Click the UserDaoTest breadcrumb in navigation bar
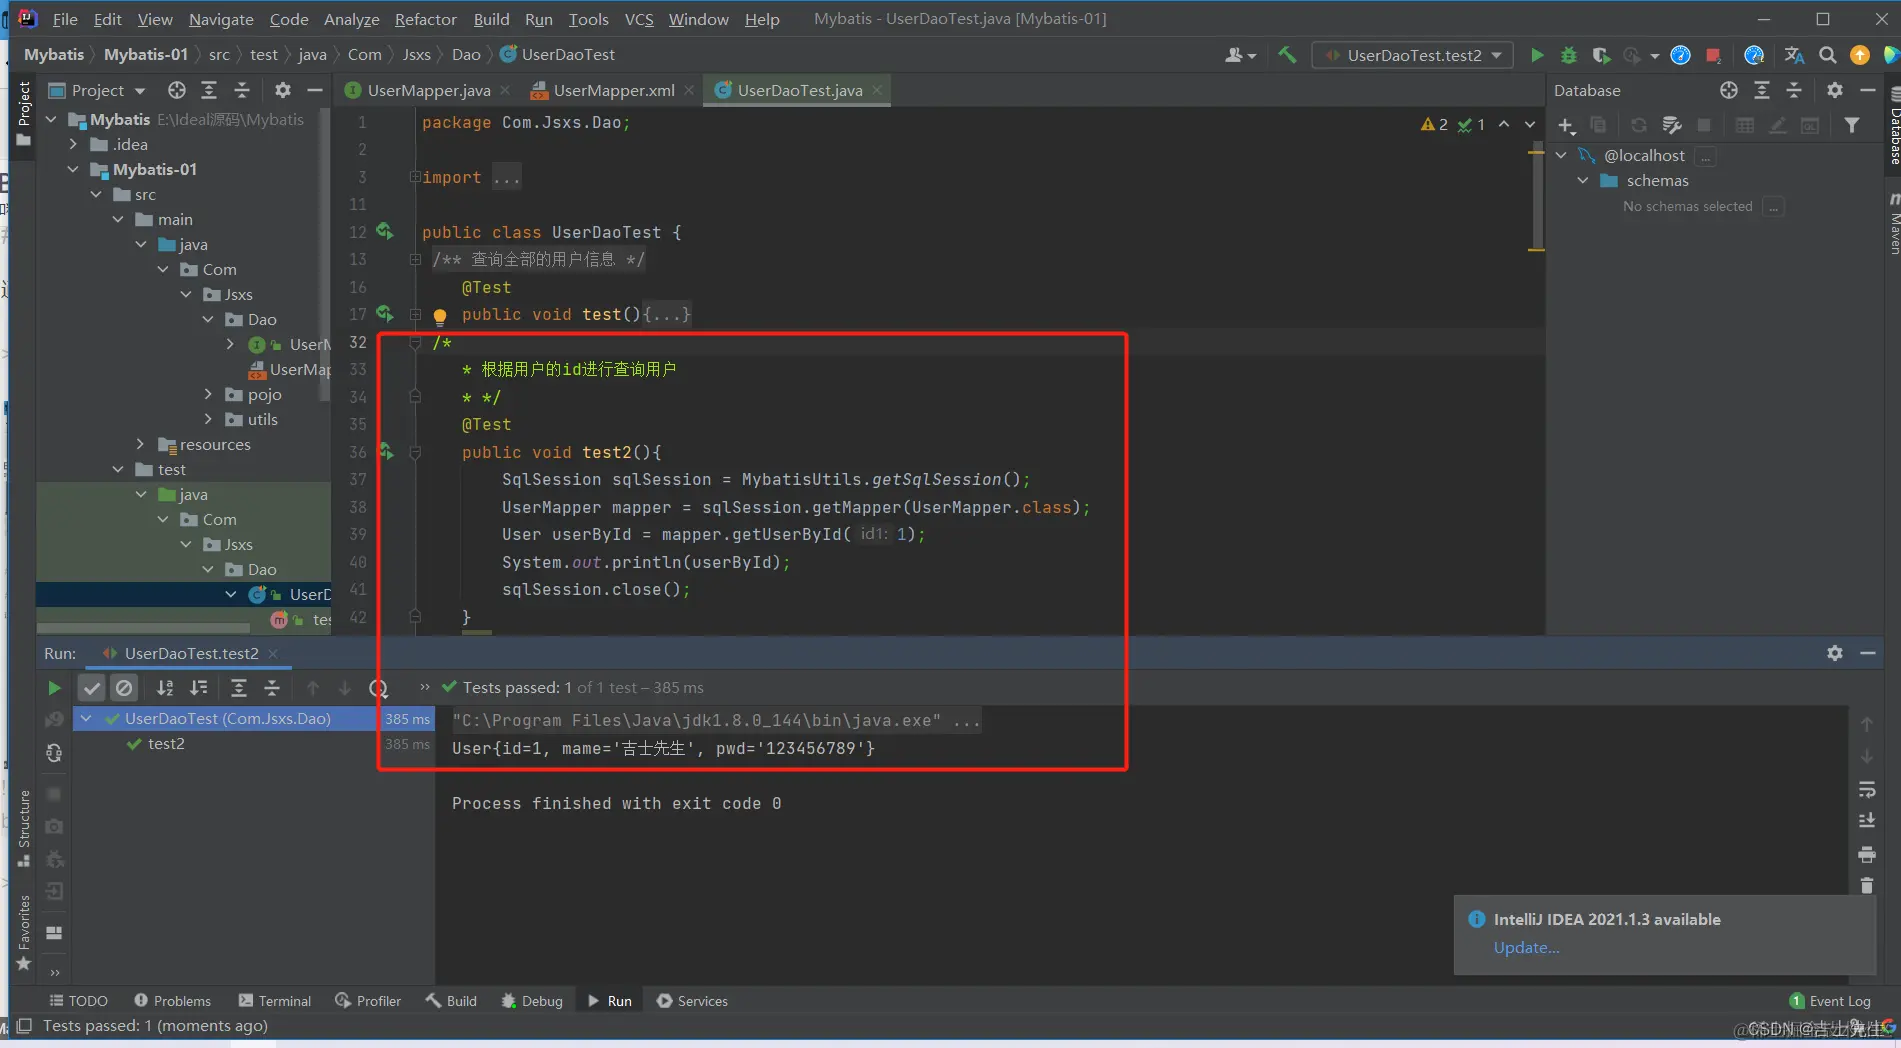Image resolution: width=1901 pixels, height=1048 pixels. tap(558, 55)
